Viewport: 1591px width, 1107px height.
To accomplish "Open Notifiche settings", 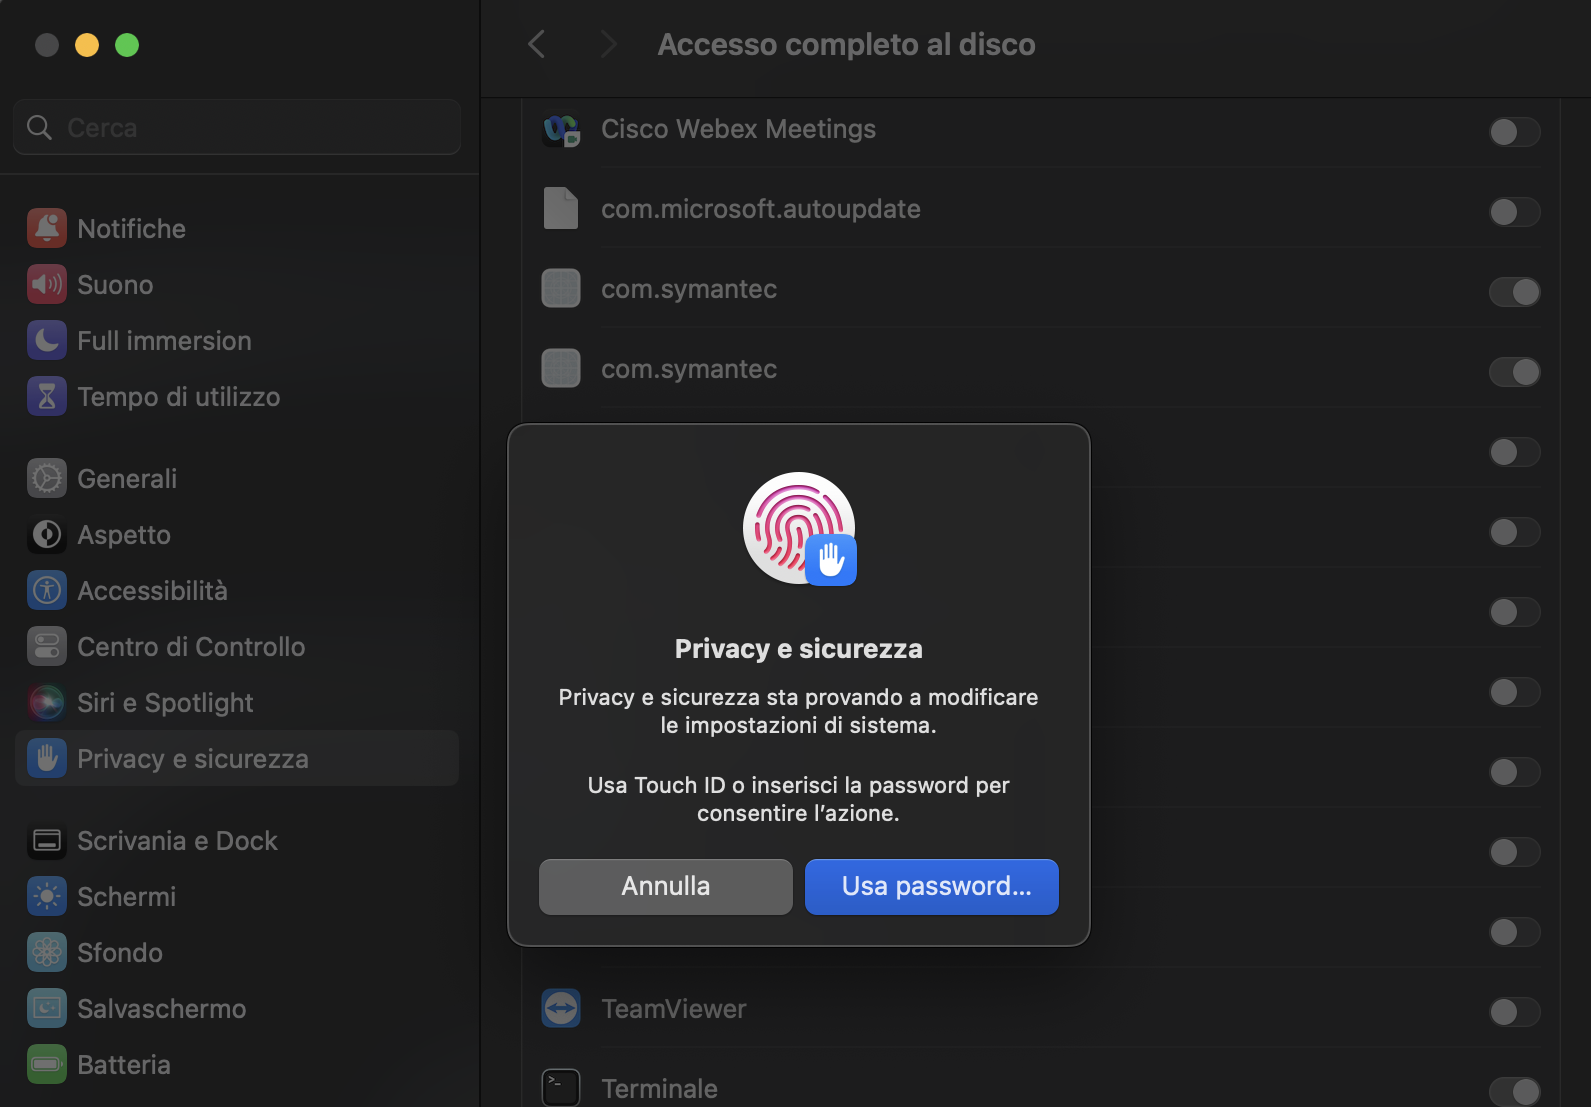I will click(237, 229).
